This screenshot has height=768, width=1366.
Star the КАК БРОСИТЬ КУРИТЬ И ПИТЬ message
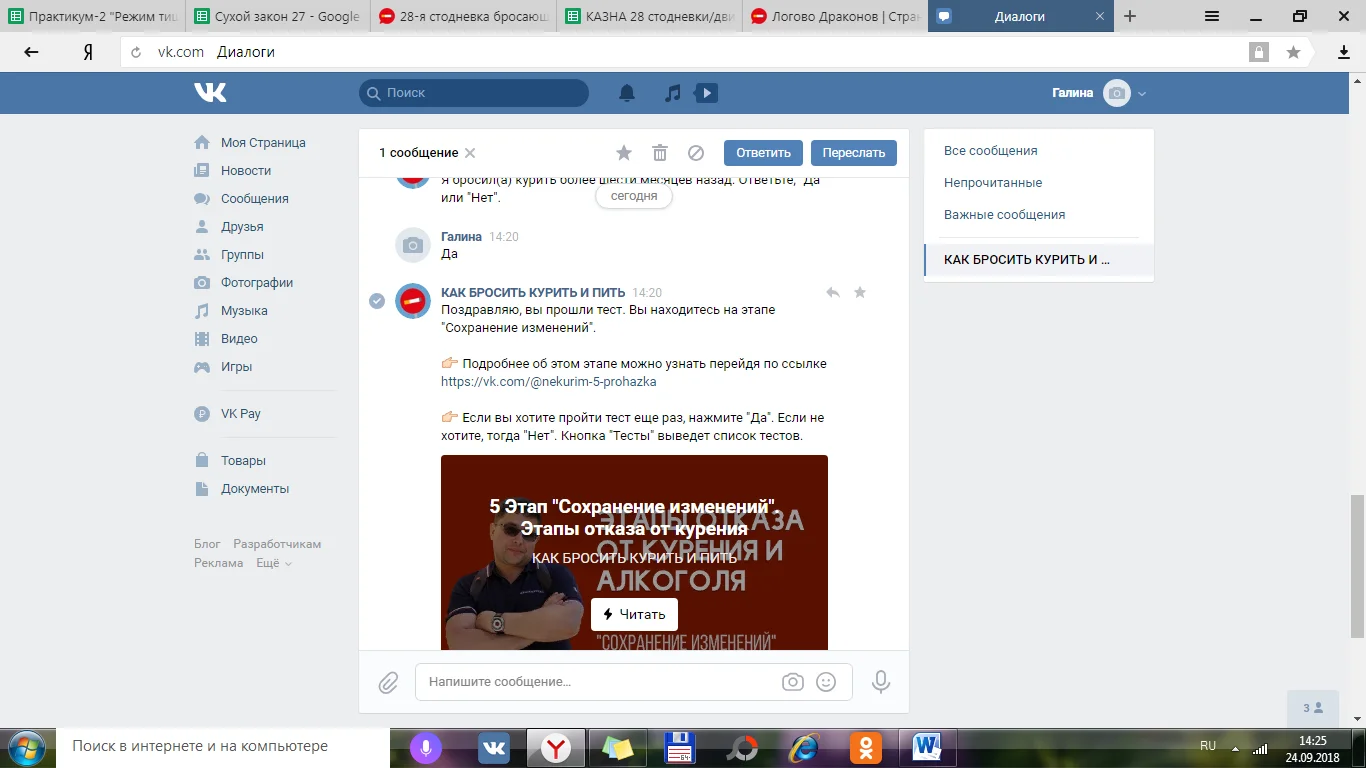(x=860, y=292)
